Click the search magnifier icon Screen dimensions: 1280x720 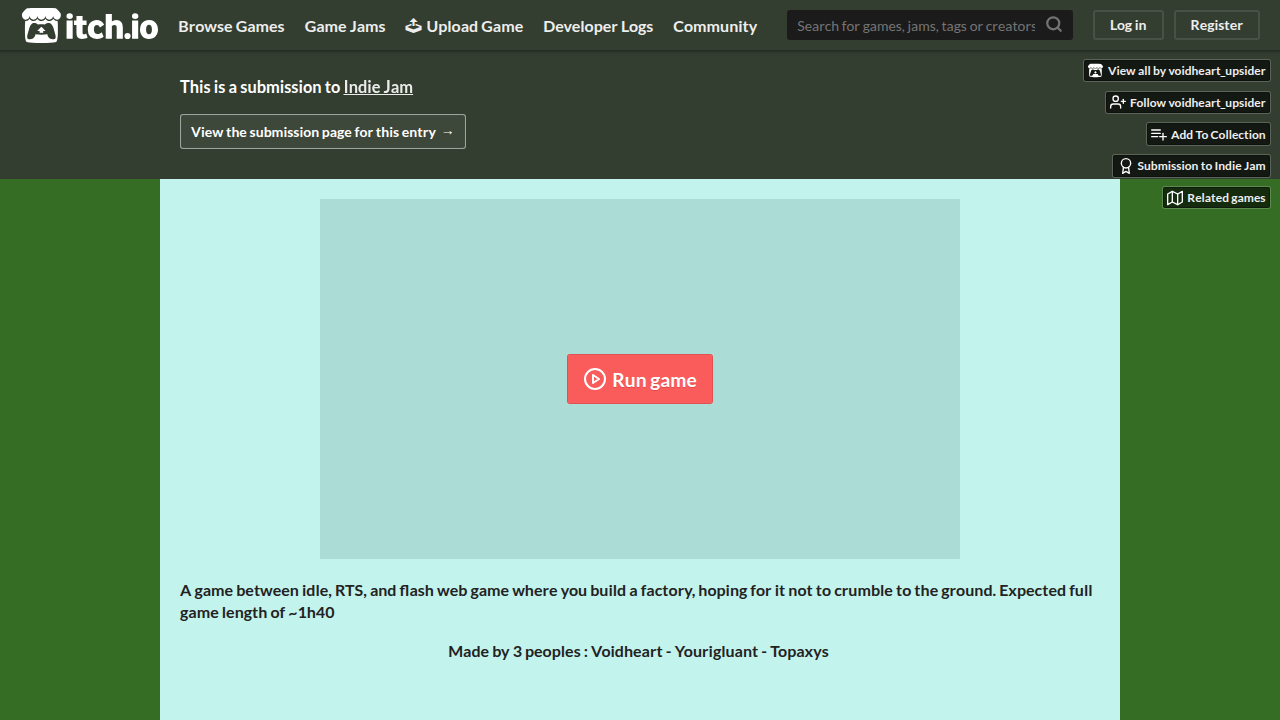1054,25
